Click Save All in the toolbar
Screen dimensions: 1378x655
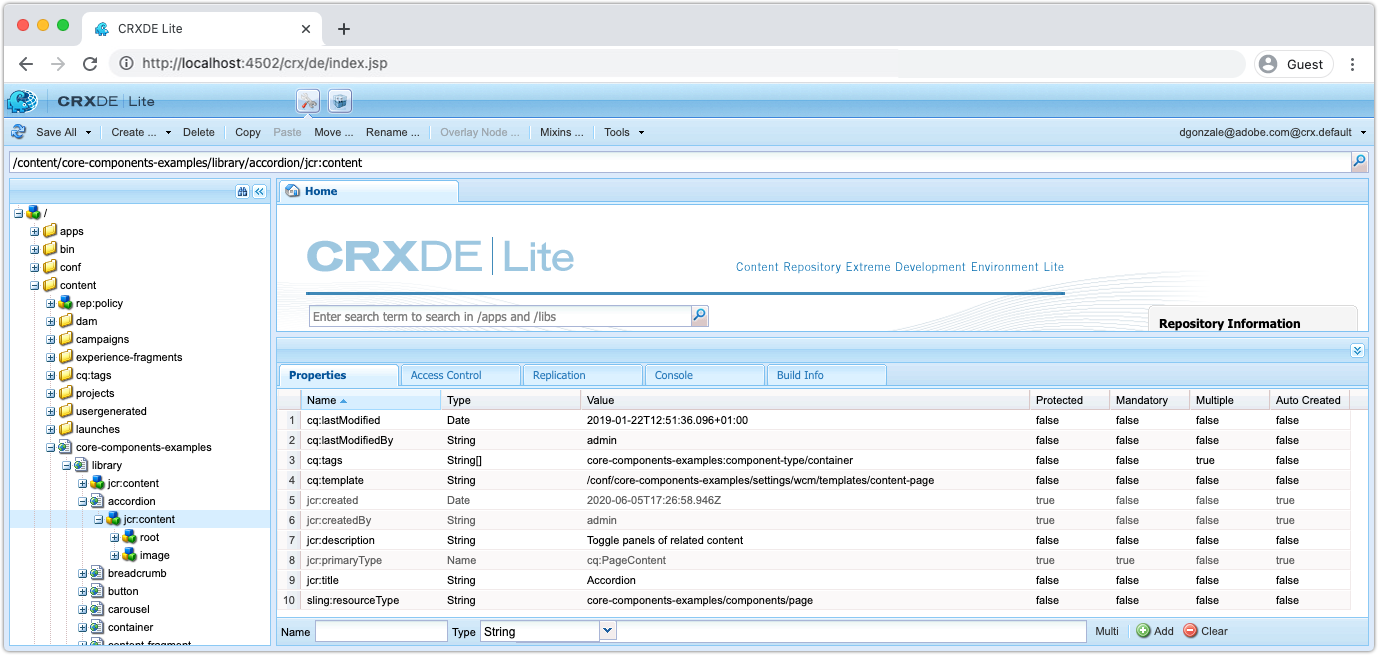(x=56, y=132)
